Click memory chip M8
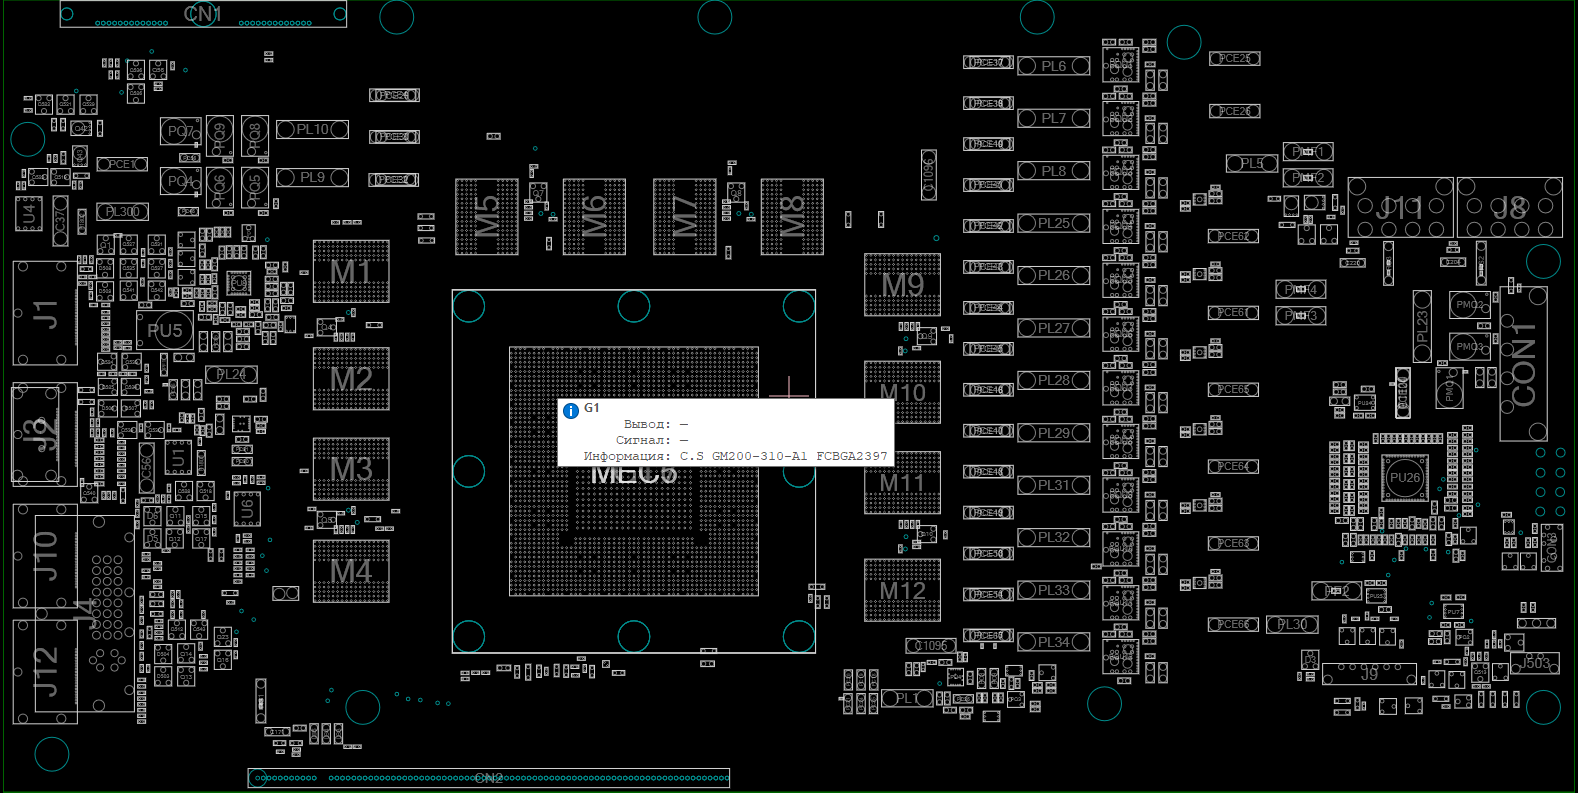The width and height of the screenshot is (1578, 793). tap(792, 217)
